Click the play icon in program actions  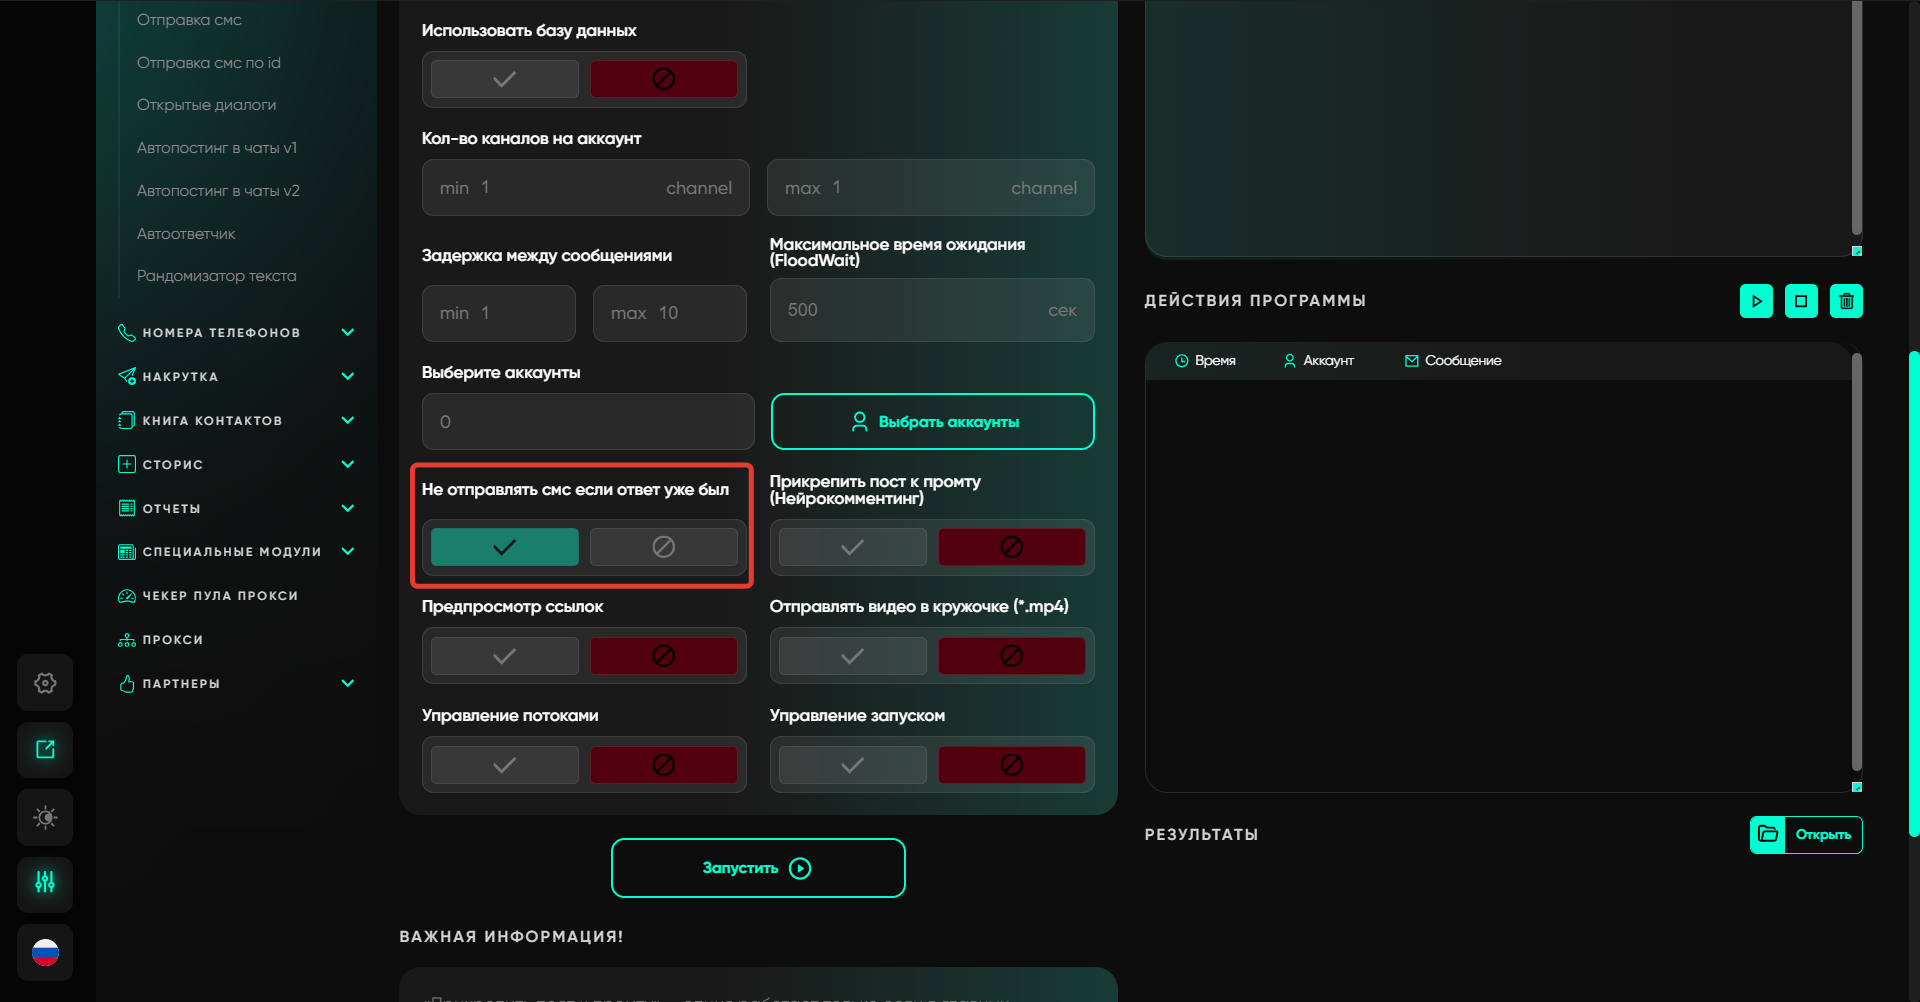[x=1756, y=301]
